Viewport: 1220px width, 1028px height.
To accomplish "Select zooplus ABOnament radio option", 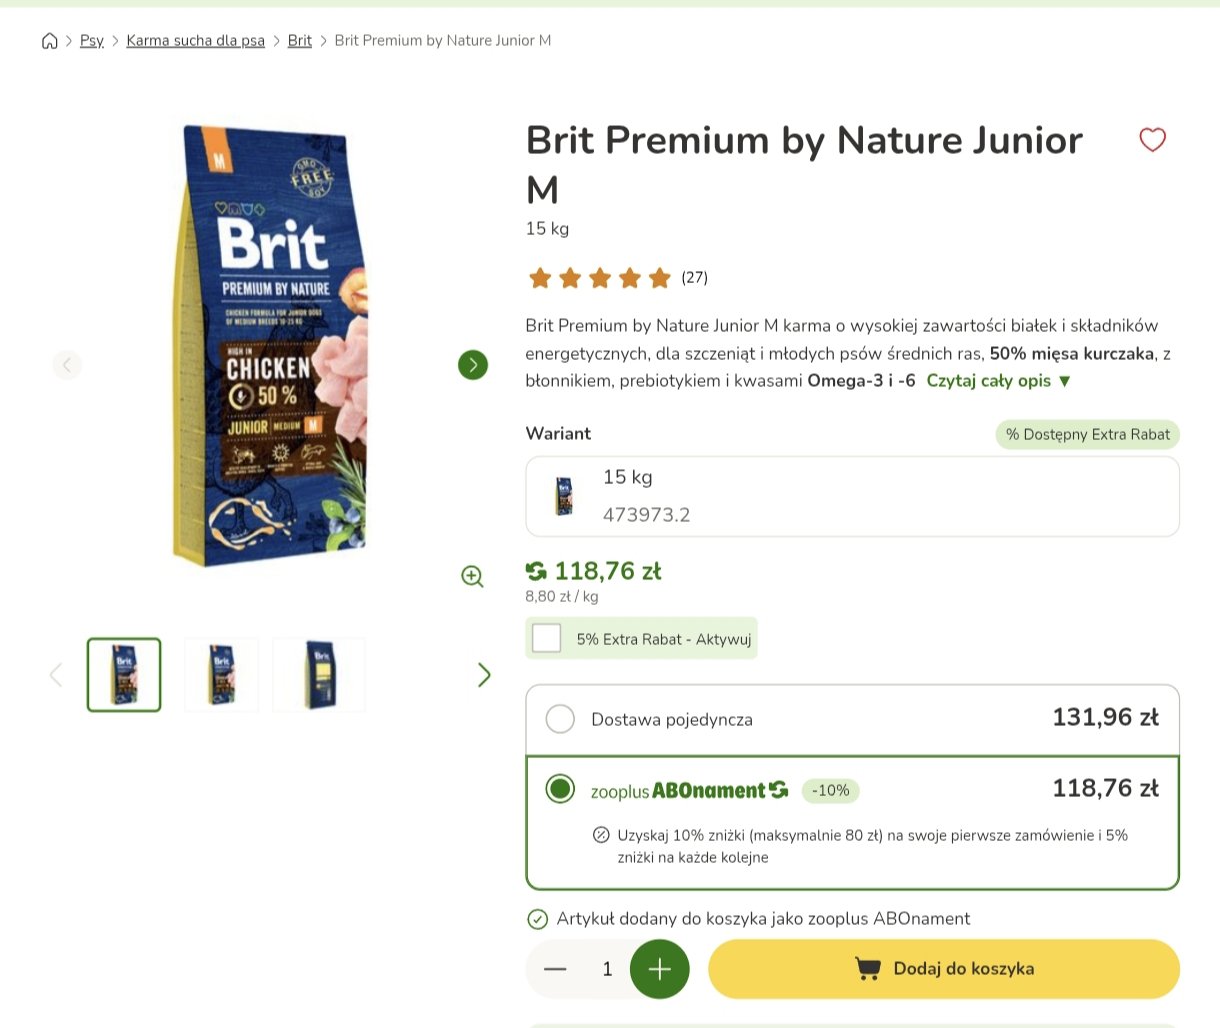I will 560,789.
